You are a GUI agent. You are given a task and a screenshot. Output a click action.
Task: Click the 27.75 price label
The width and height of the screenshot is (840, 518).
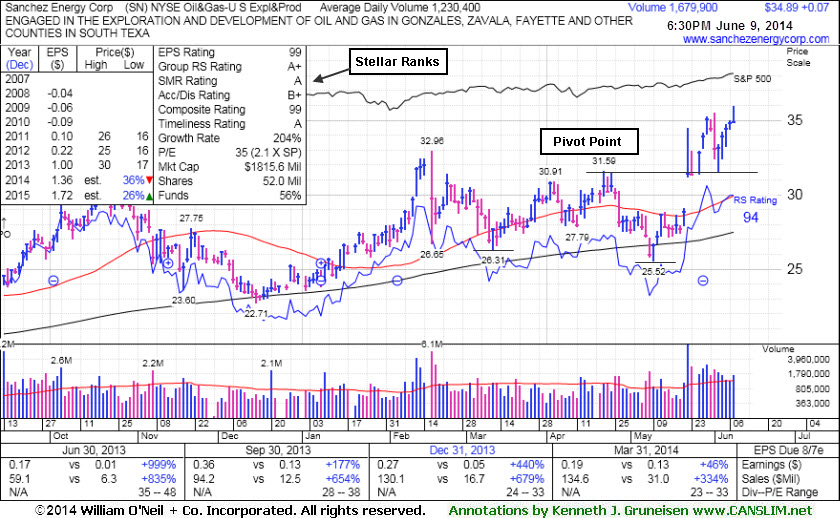[191, 219]
